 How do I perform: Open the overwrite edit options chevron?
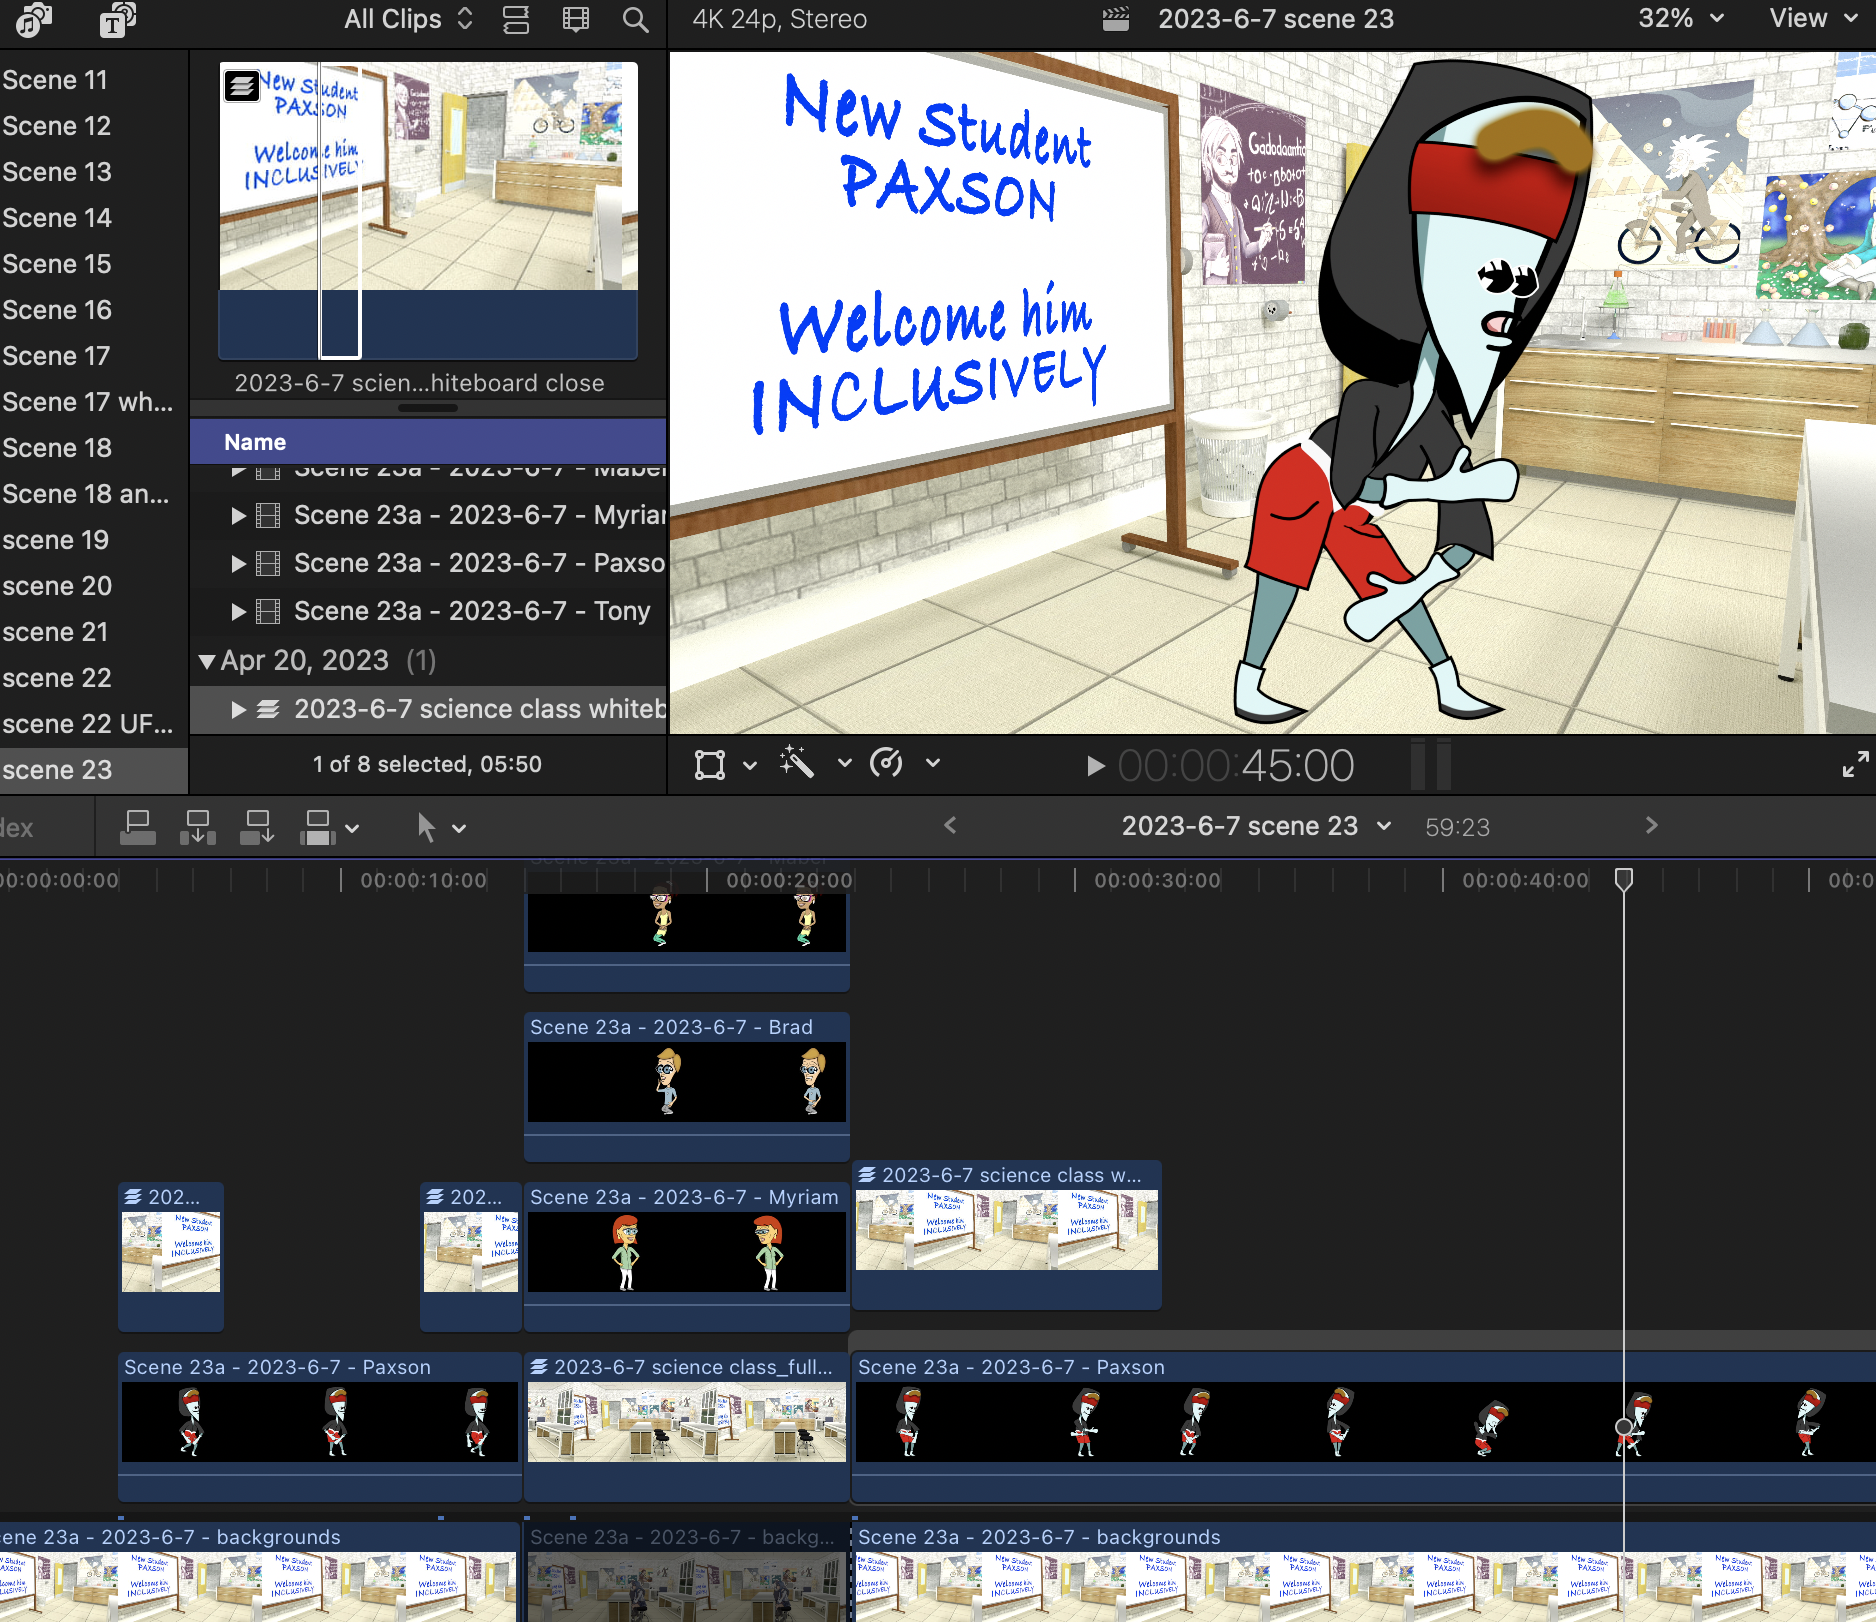pos(352,829)
